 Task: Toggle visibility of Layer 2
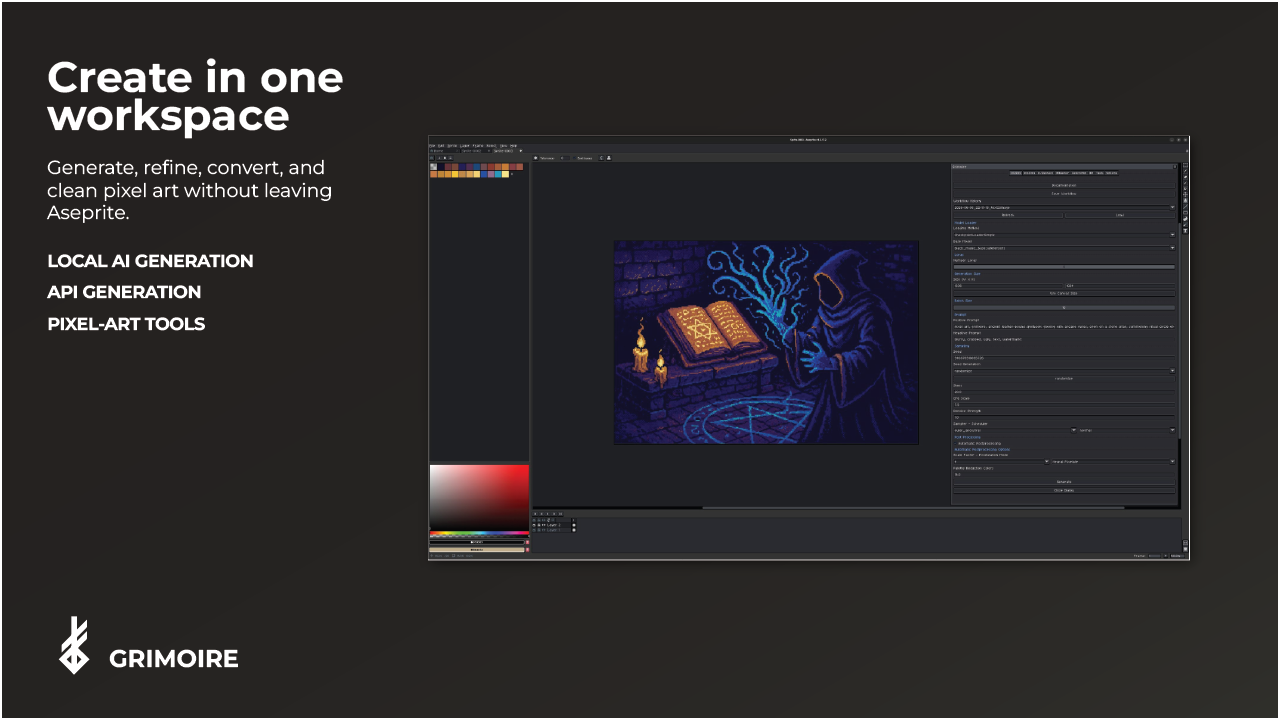point(534,525)
